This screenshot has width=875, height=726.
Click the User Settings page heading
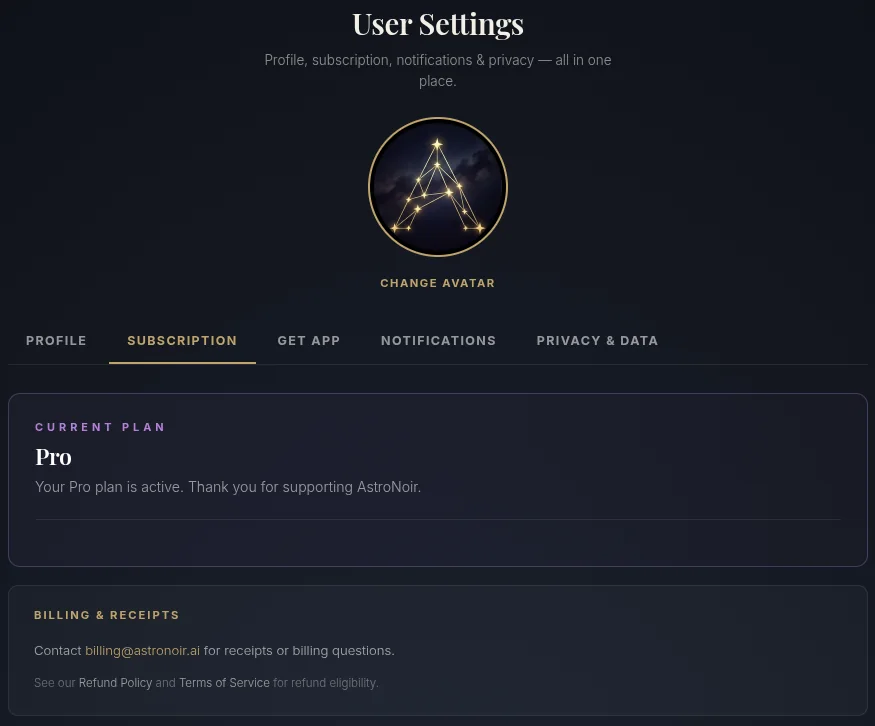(438, 25)
